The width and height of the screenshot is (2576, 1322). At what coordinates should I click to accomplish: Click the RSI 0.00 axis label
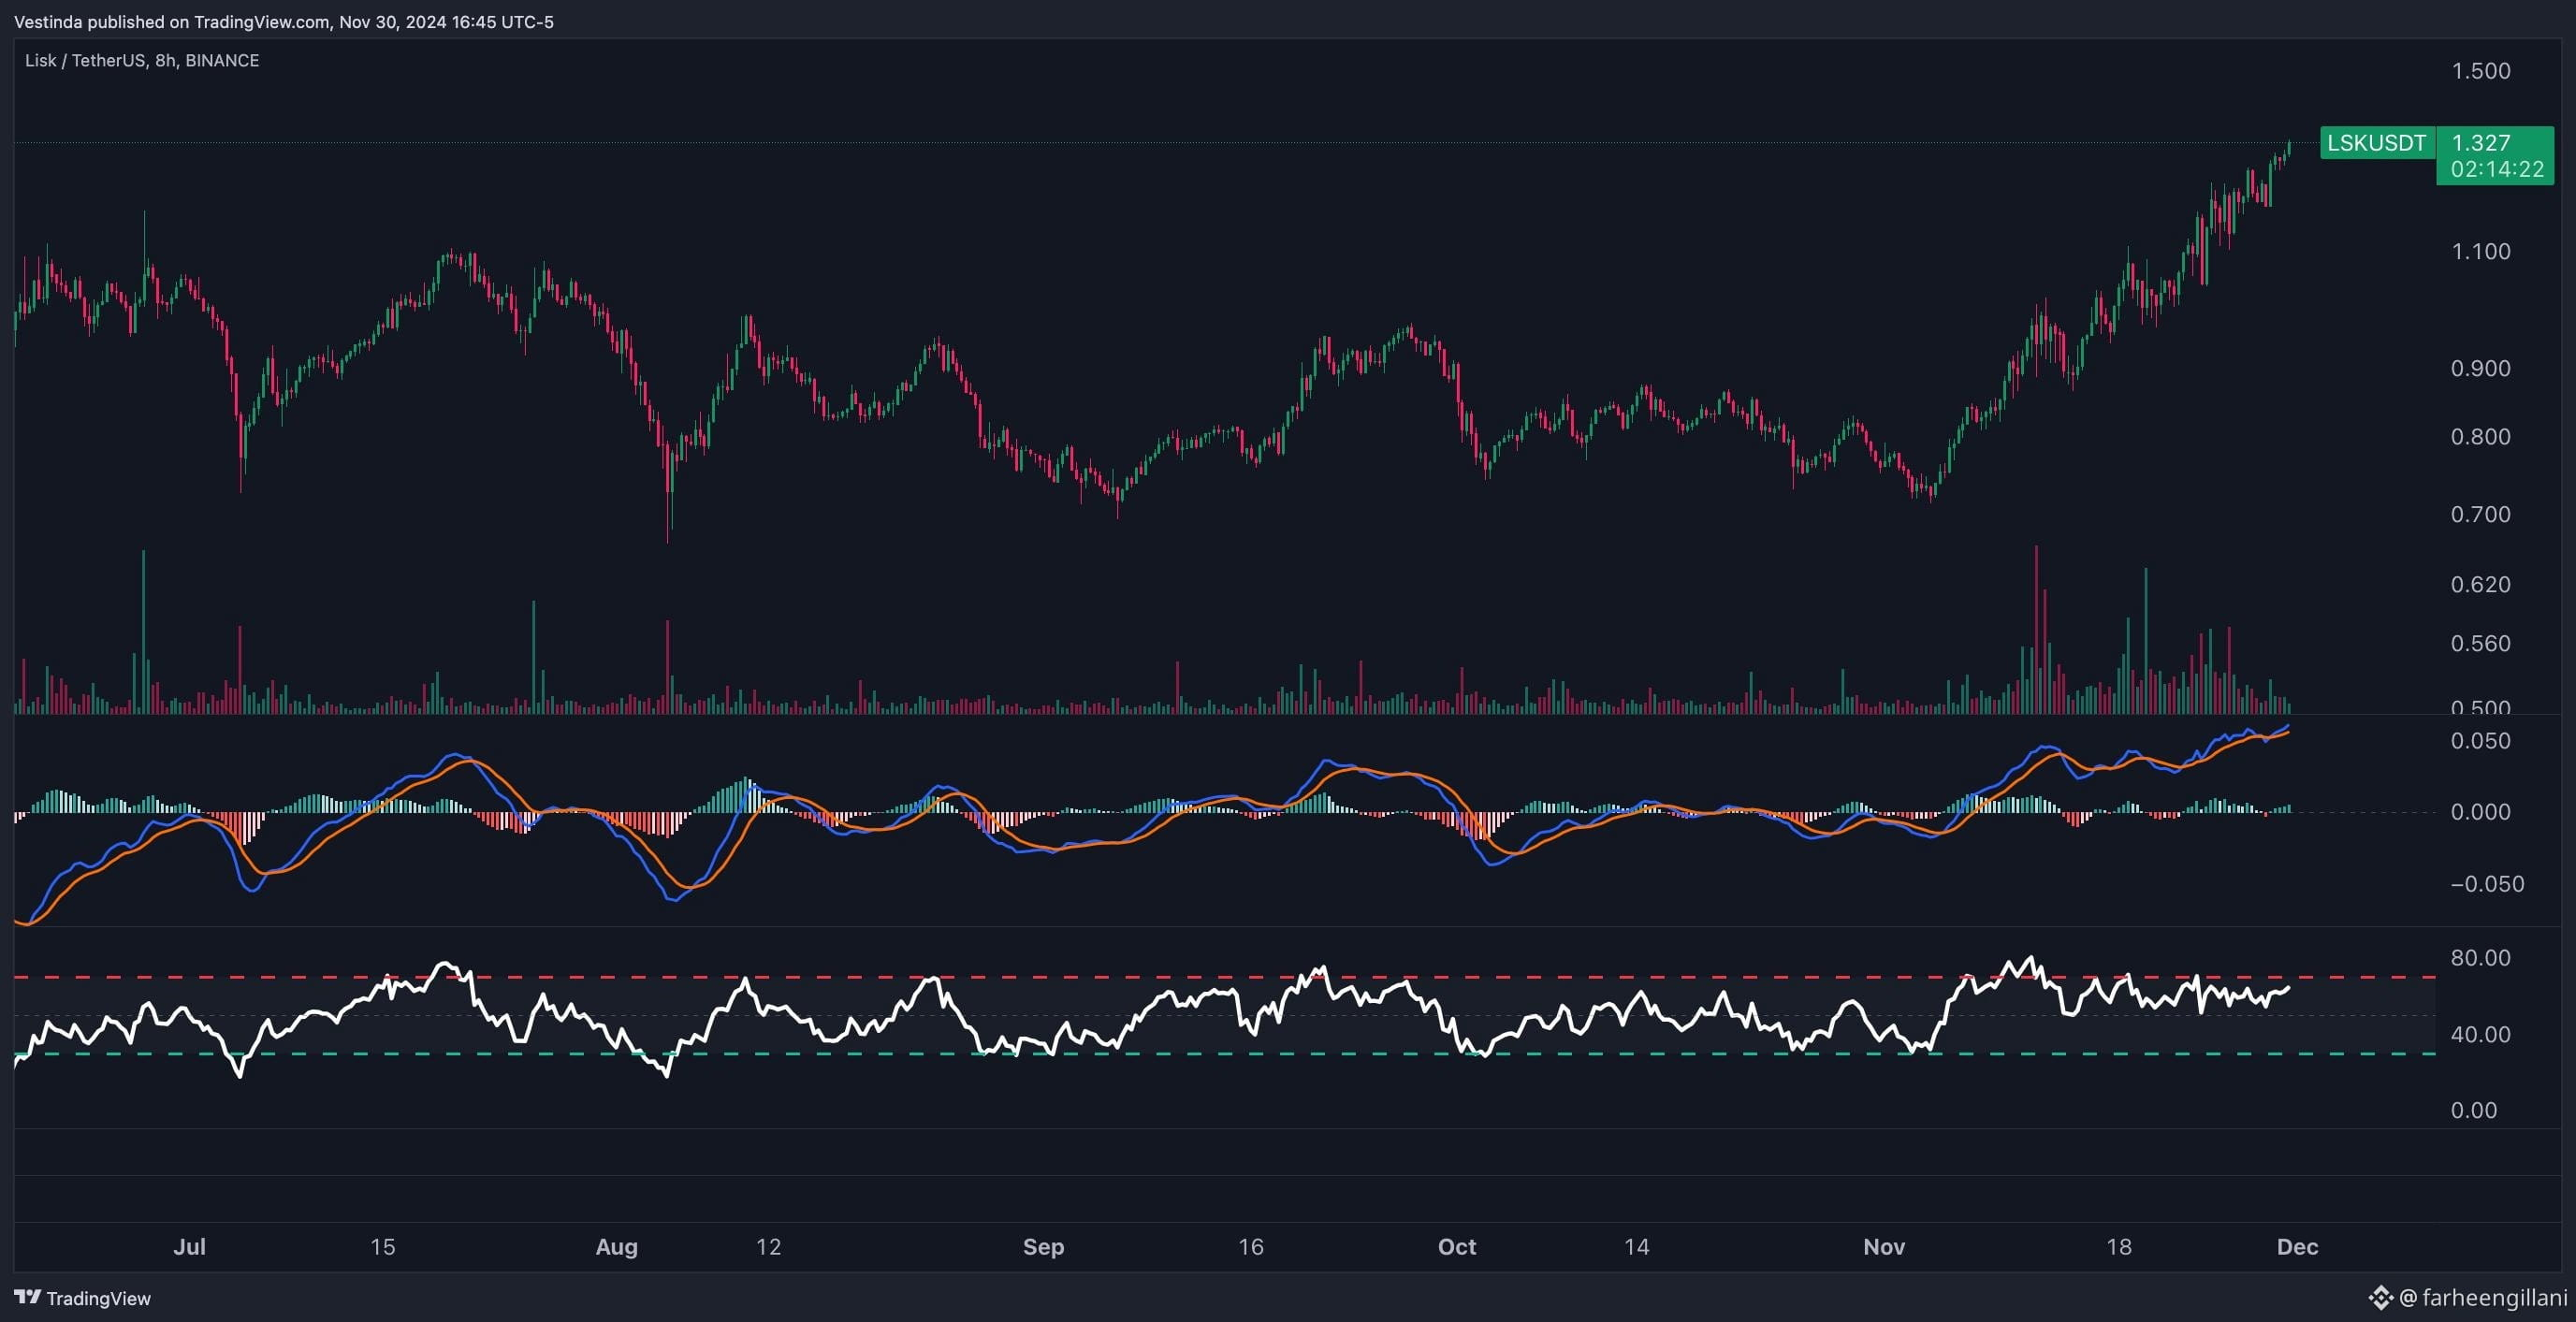[2473, 1110]
